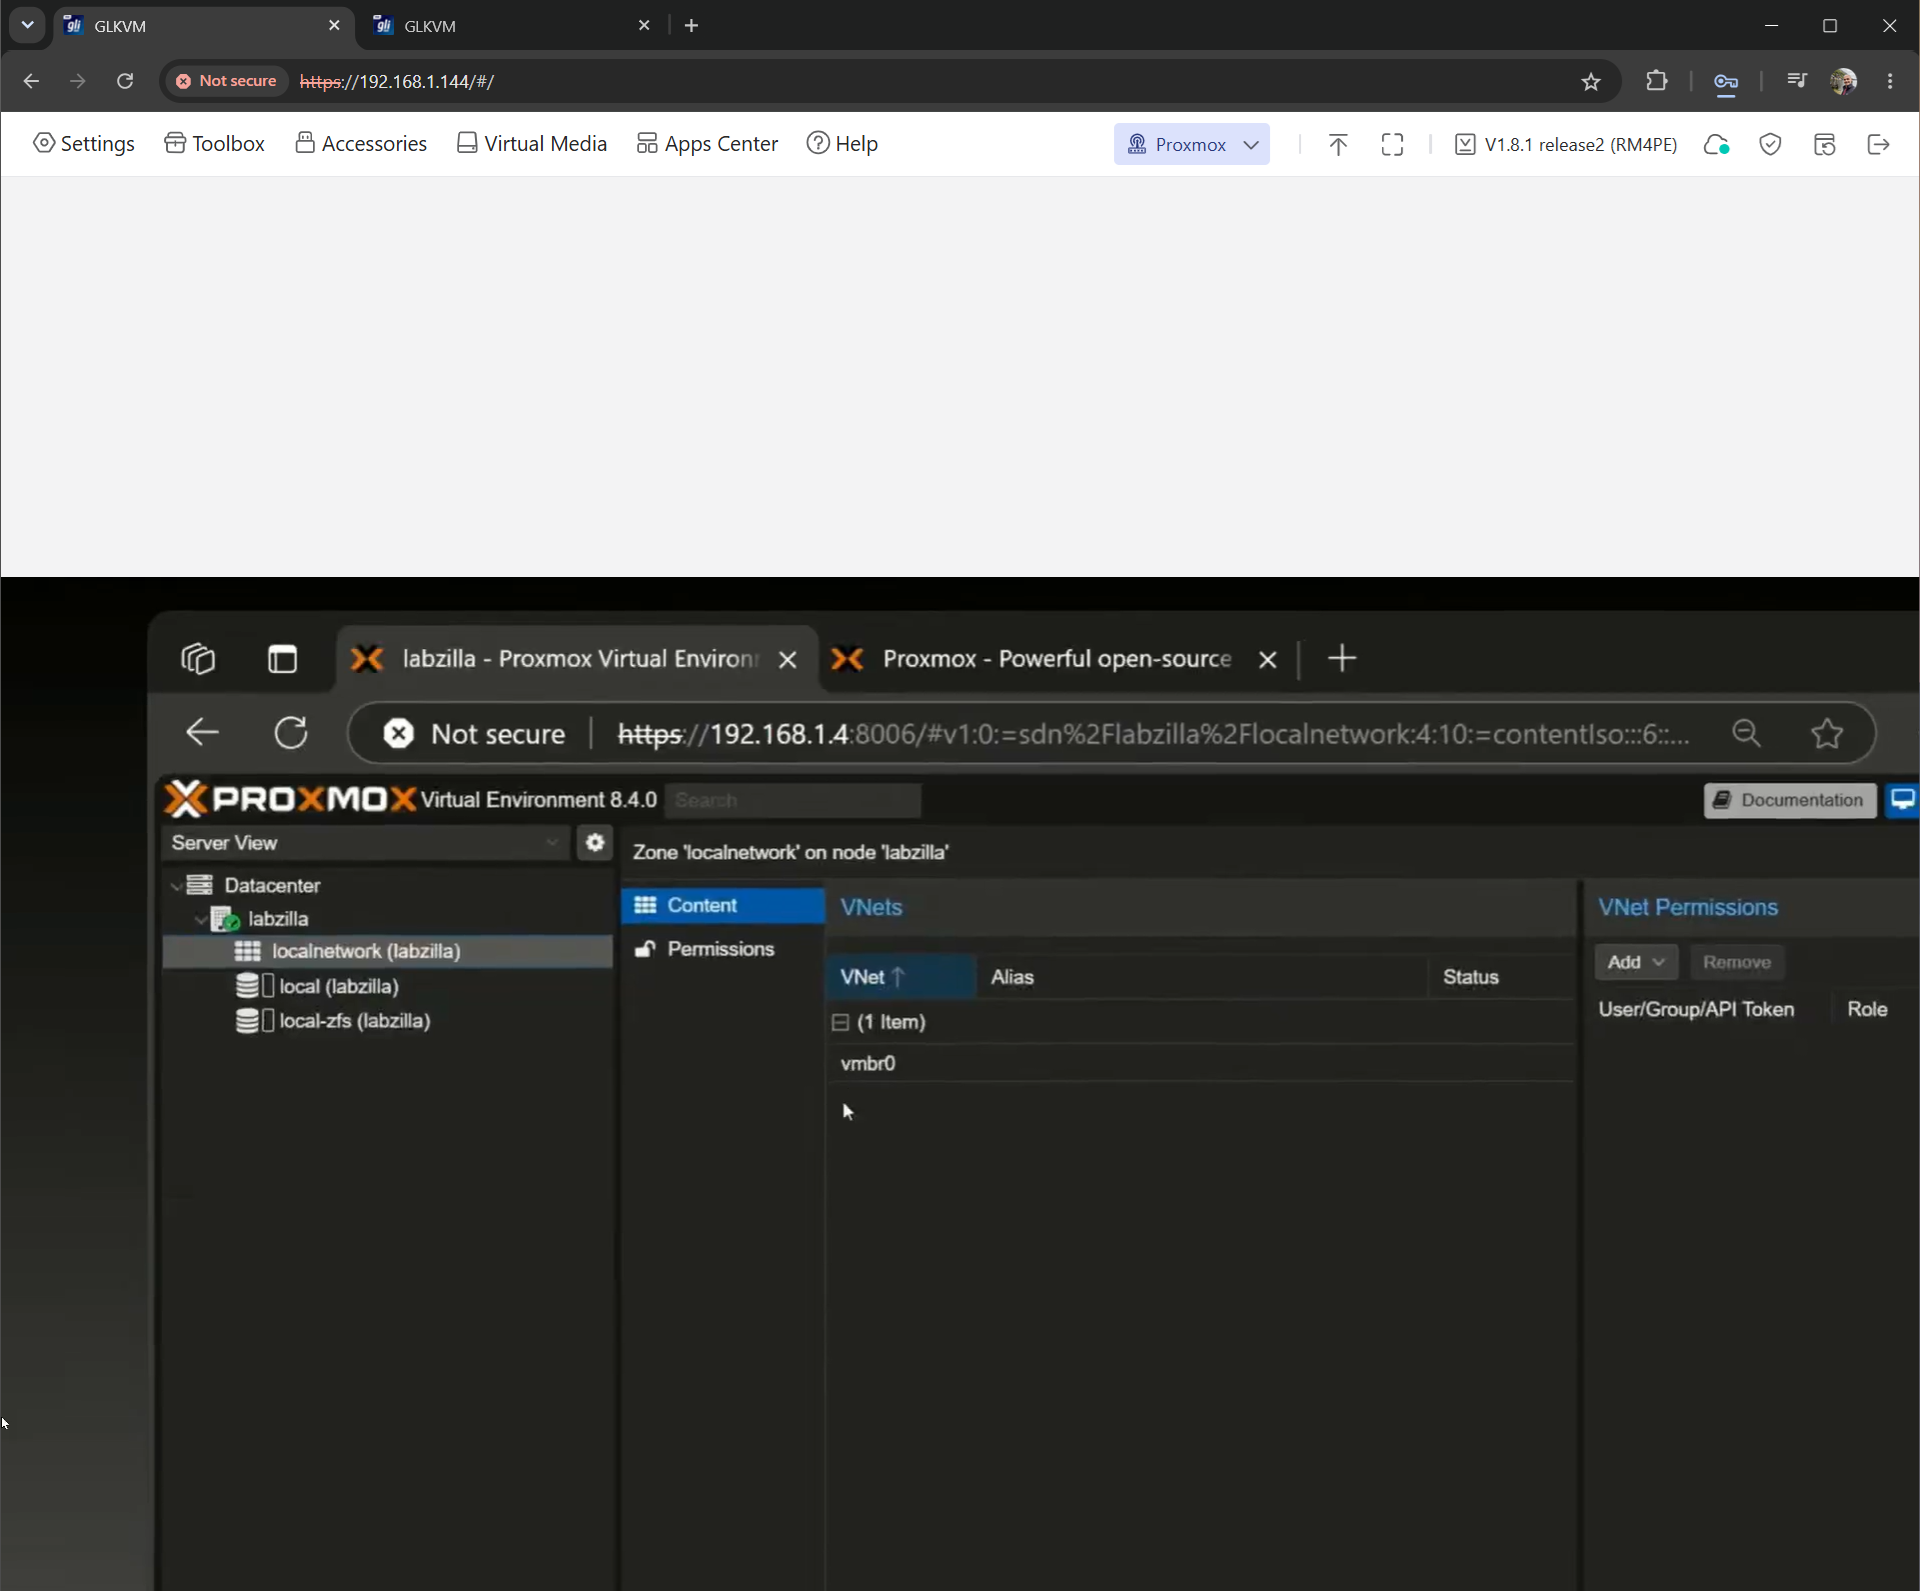Add a new tab in the remote browser
This screenshot has width=1920, height=1591.
point(1342,658)
